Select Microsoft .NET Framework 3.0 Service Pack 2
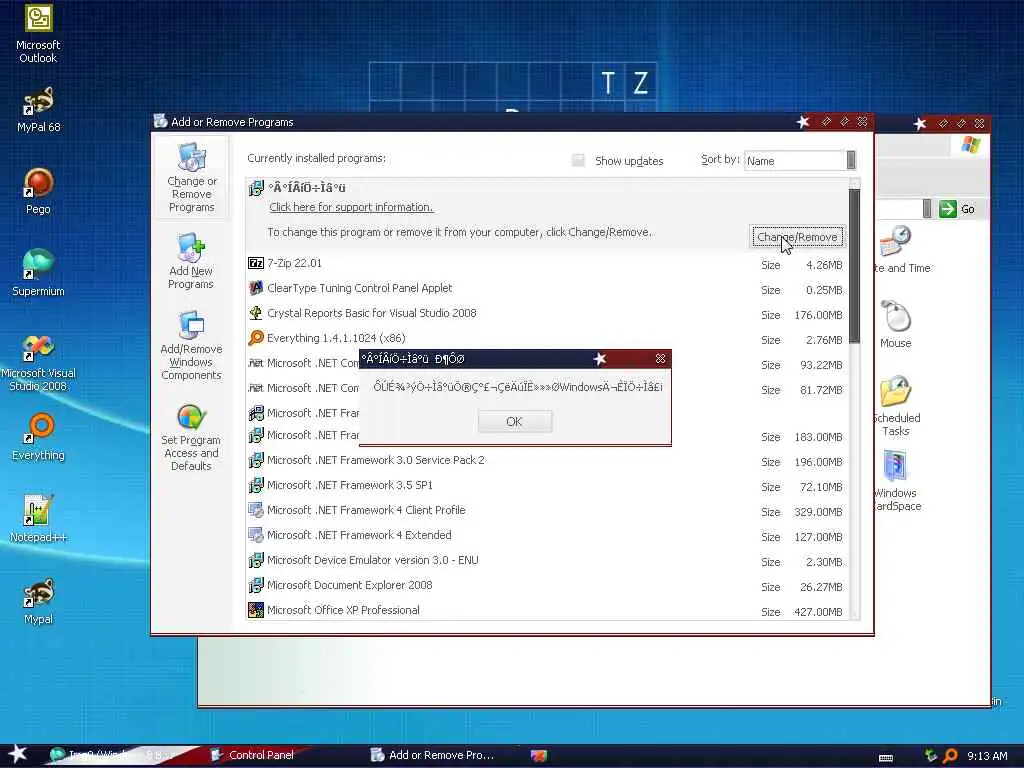 [x=547, y=460]
